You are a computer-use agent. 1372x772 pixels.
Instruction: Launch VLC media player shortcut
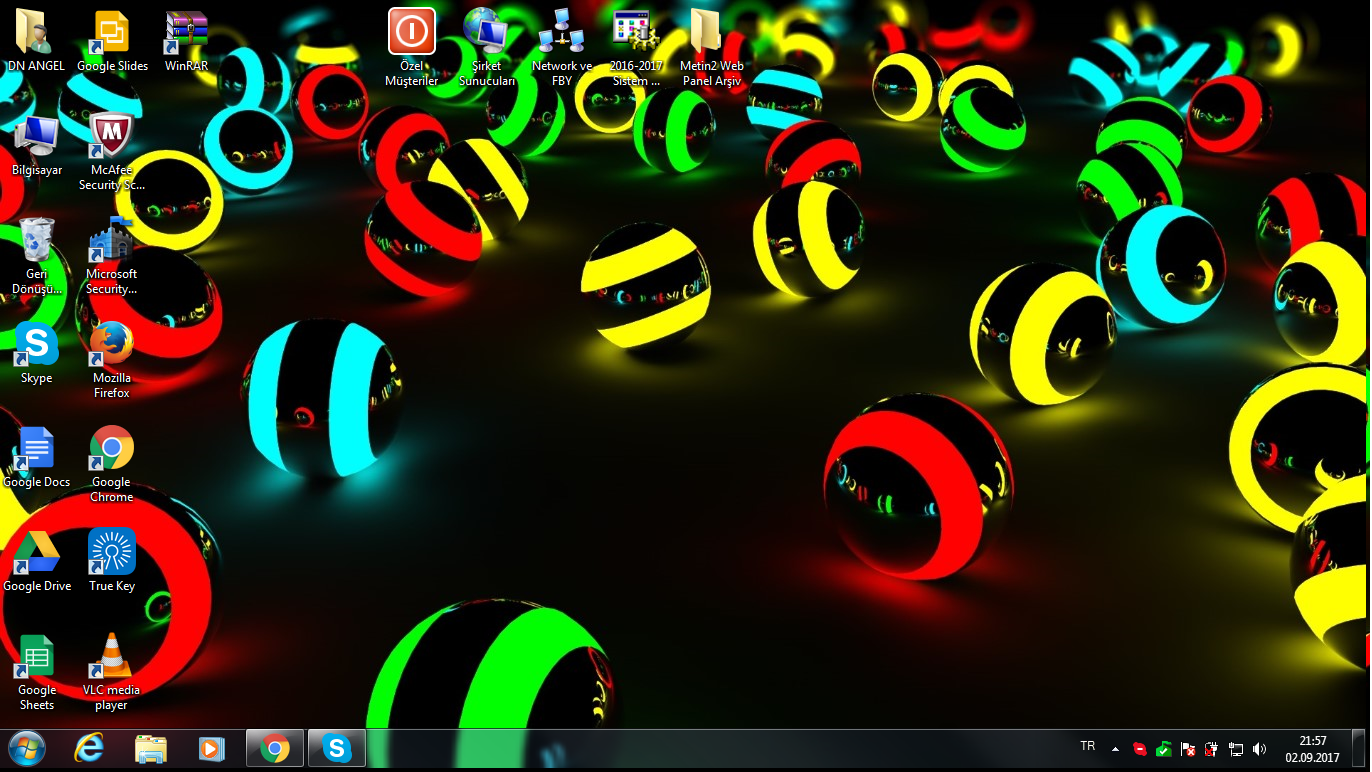pyautogui.click(x=112, y=672)
